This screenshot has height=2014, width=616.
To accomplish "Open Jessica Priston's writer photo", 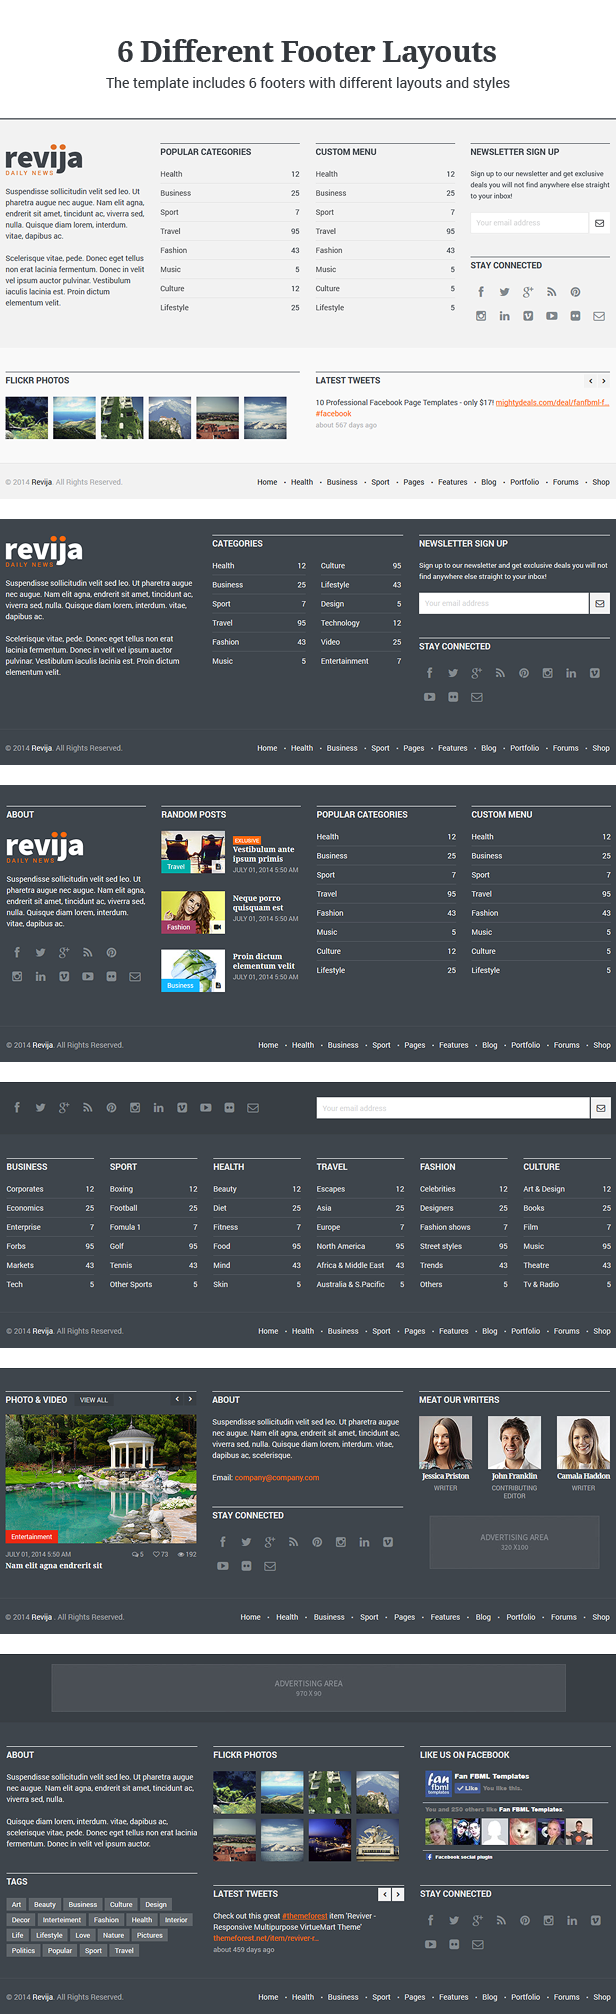I will (445, 1442).
